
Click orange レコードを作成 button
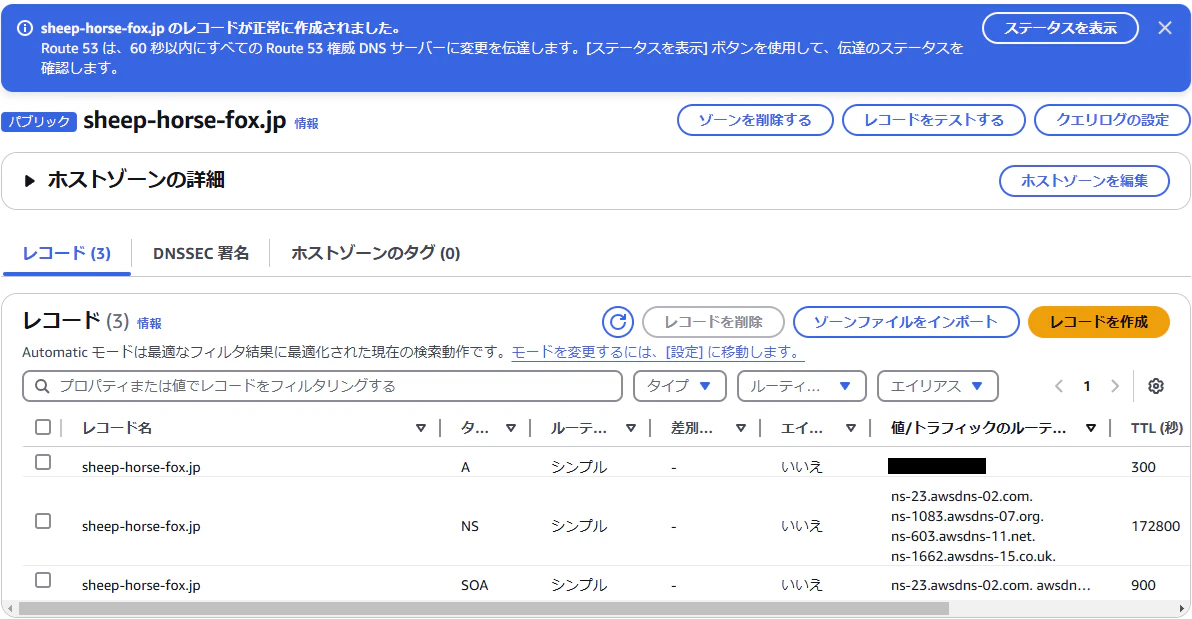point(1098,322)
